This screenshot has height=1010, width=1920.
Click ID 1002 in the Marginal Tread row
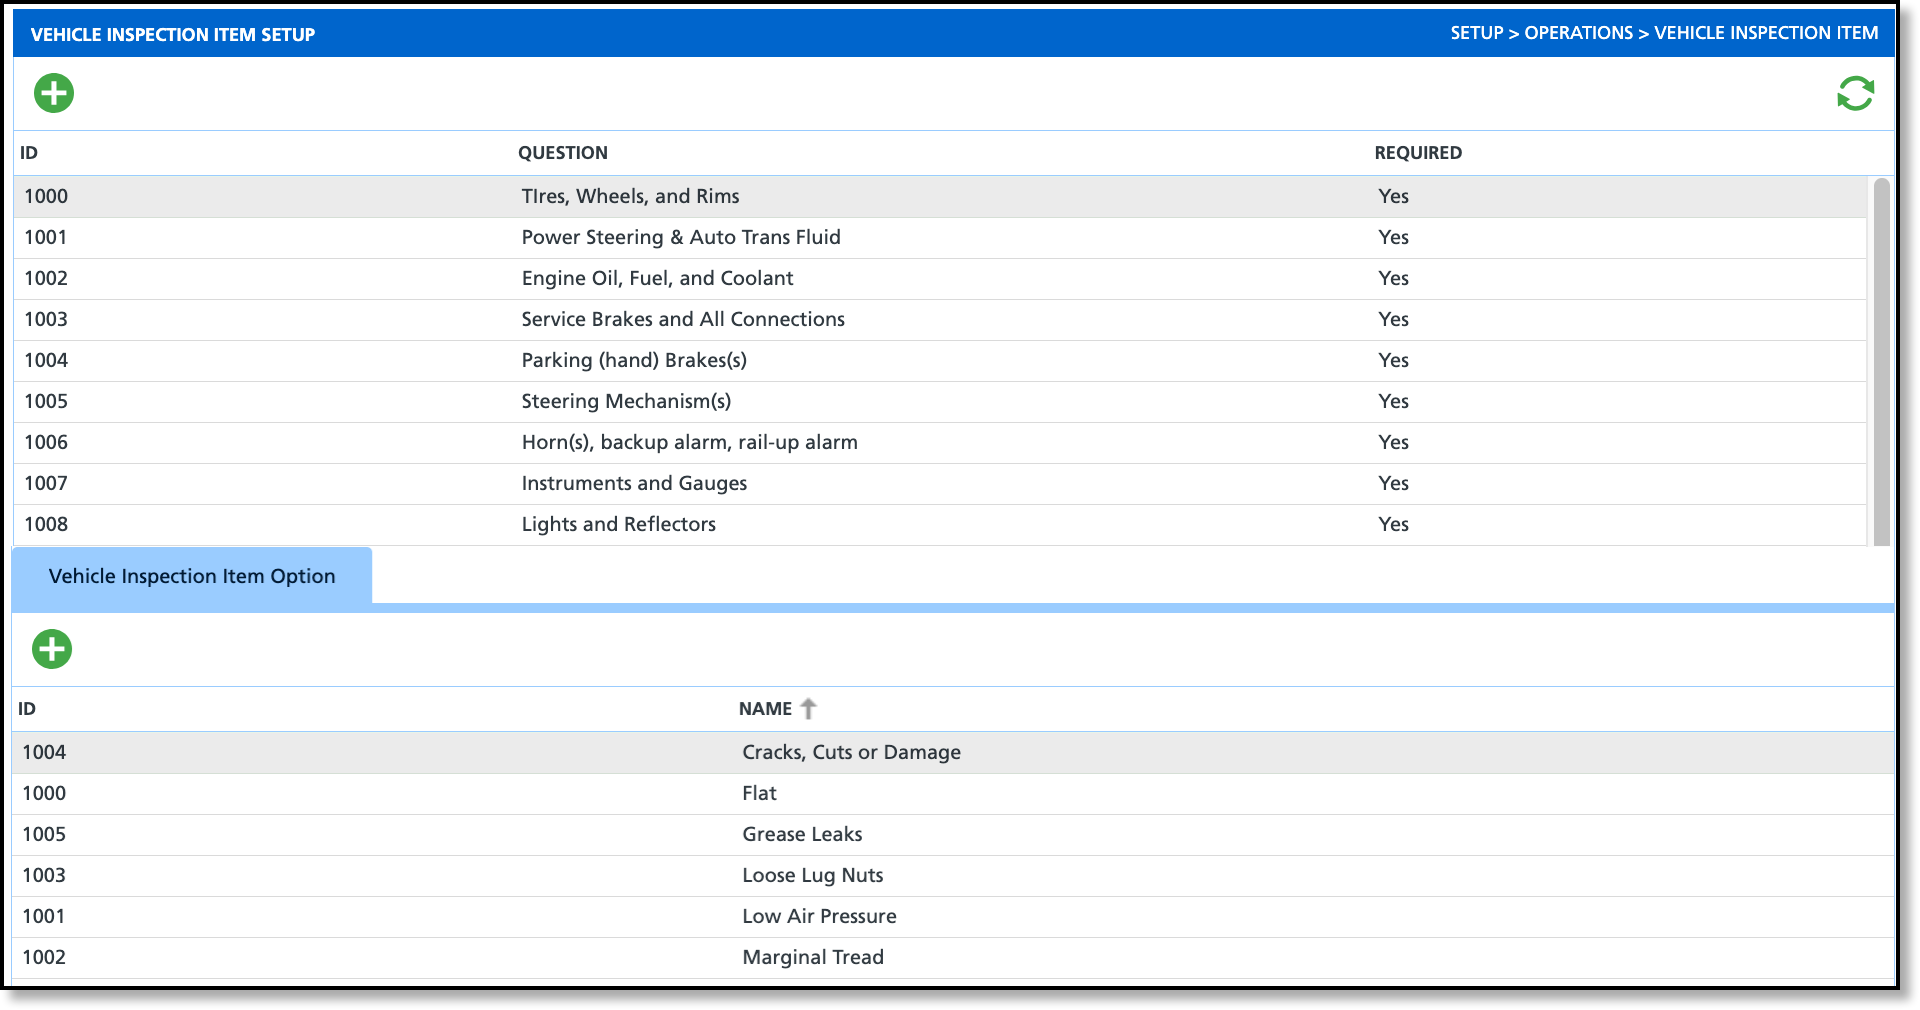pos(44,958)
